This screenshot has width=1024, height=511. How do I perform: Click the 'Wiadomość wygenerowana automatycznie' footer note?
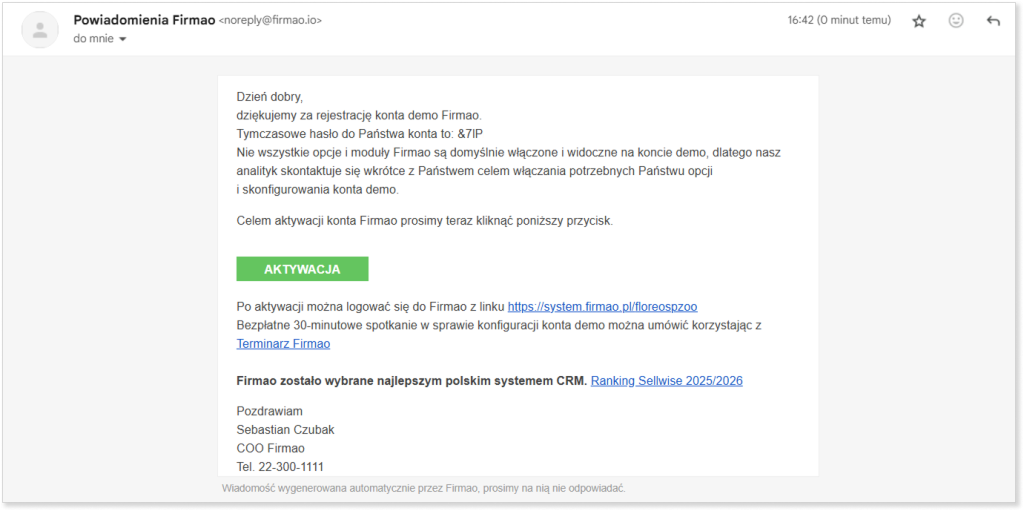click(x=424, y=488)
